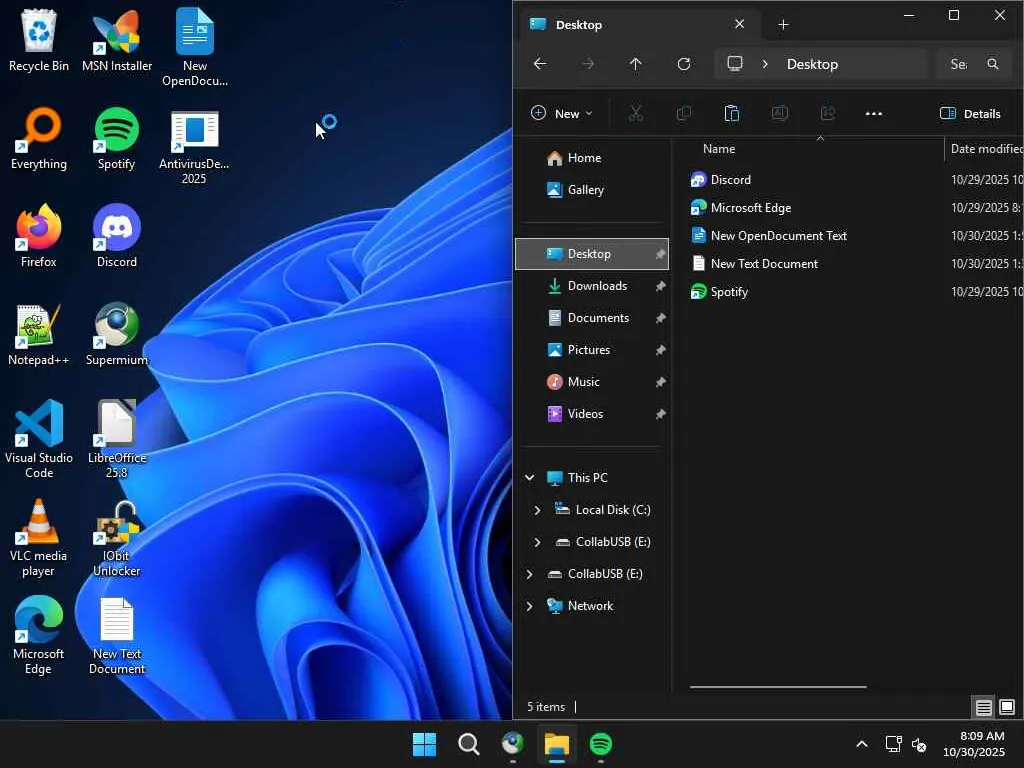
Task: Select the Discord desktop shortcut
Action: (x=117, y=236)
